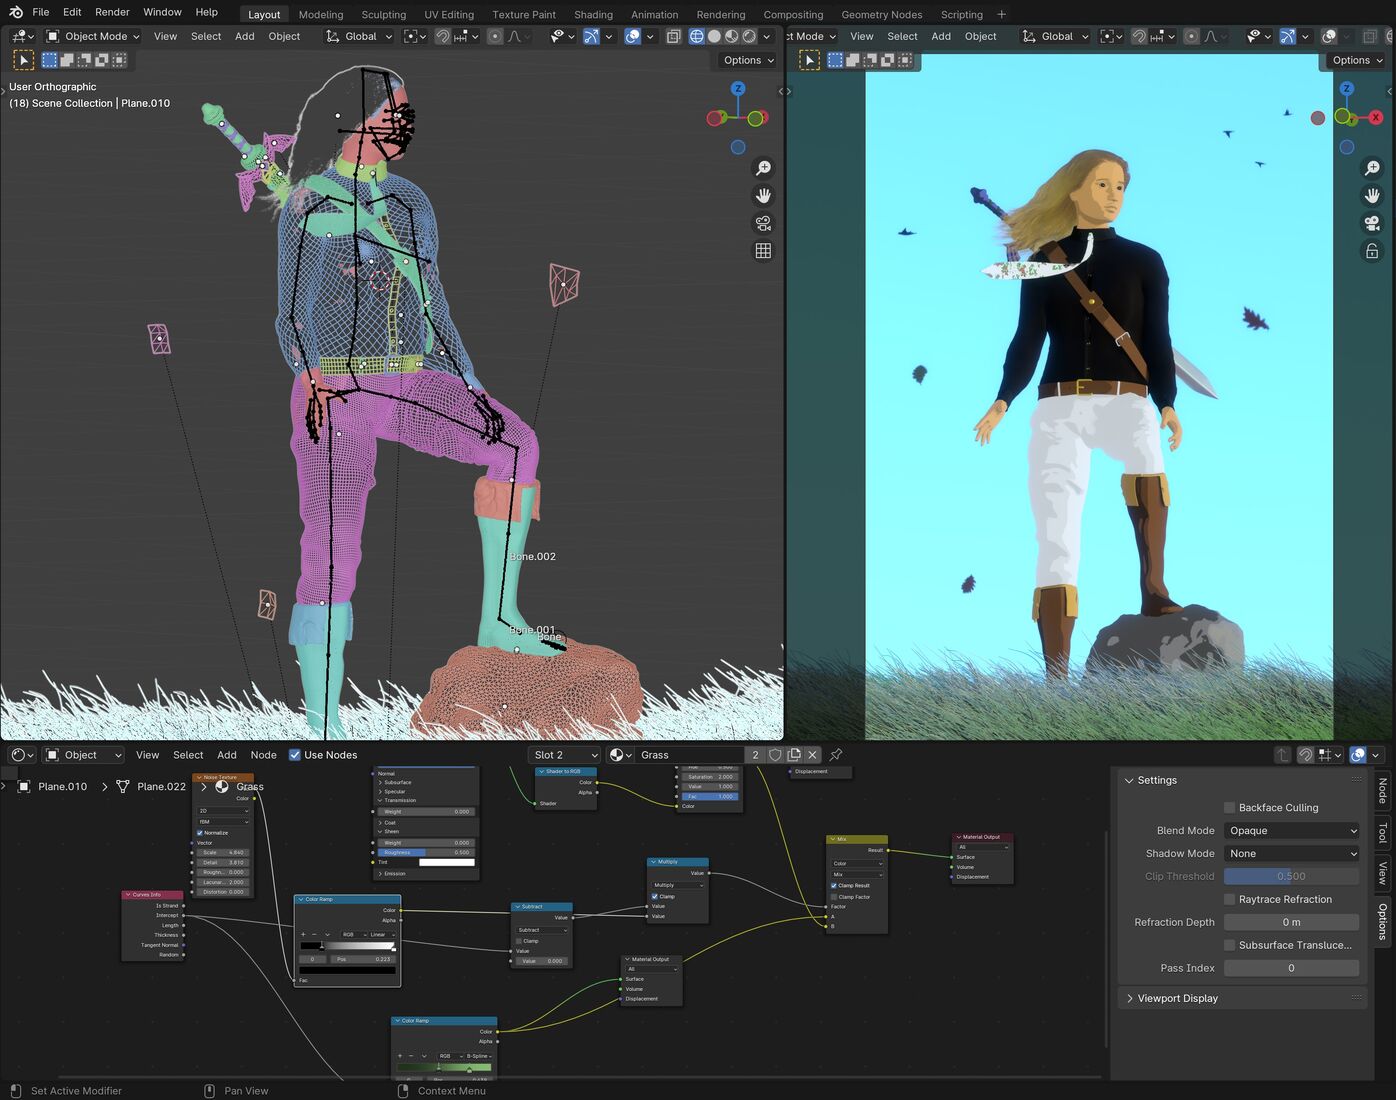Open Object Mode dropdown in left viewport
The image size is (1396, 1100).
(93, 36)
